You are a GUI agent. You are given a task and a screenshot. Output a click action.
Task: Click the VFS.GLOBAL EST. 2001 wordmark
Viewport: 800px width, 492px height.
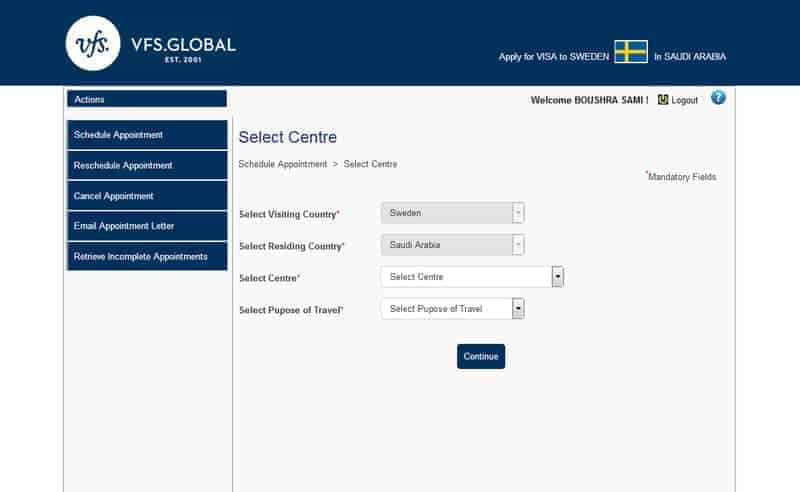coord(183,48)
